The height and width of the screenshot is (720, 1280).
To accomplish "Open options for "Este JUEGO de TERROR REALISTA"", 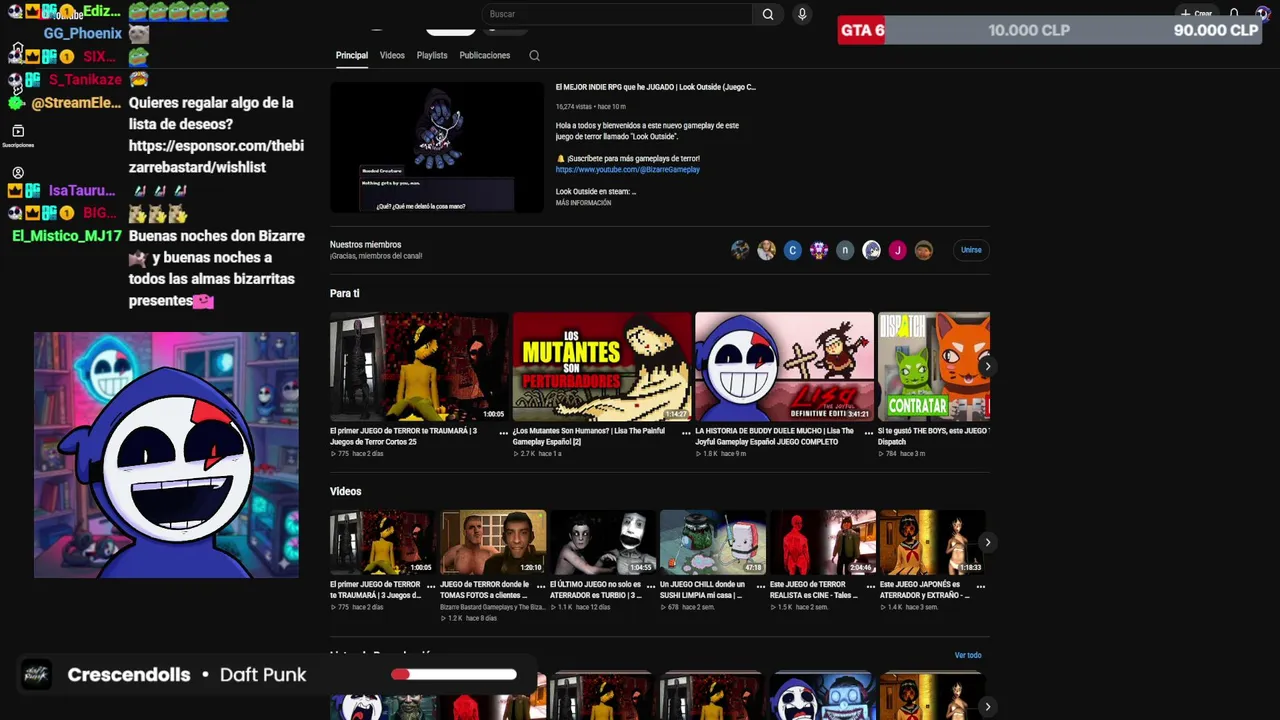I will pyautogui.click(x=870, y=586).
